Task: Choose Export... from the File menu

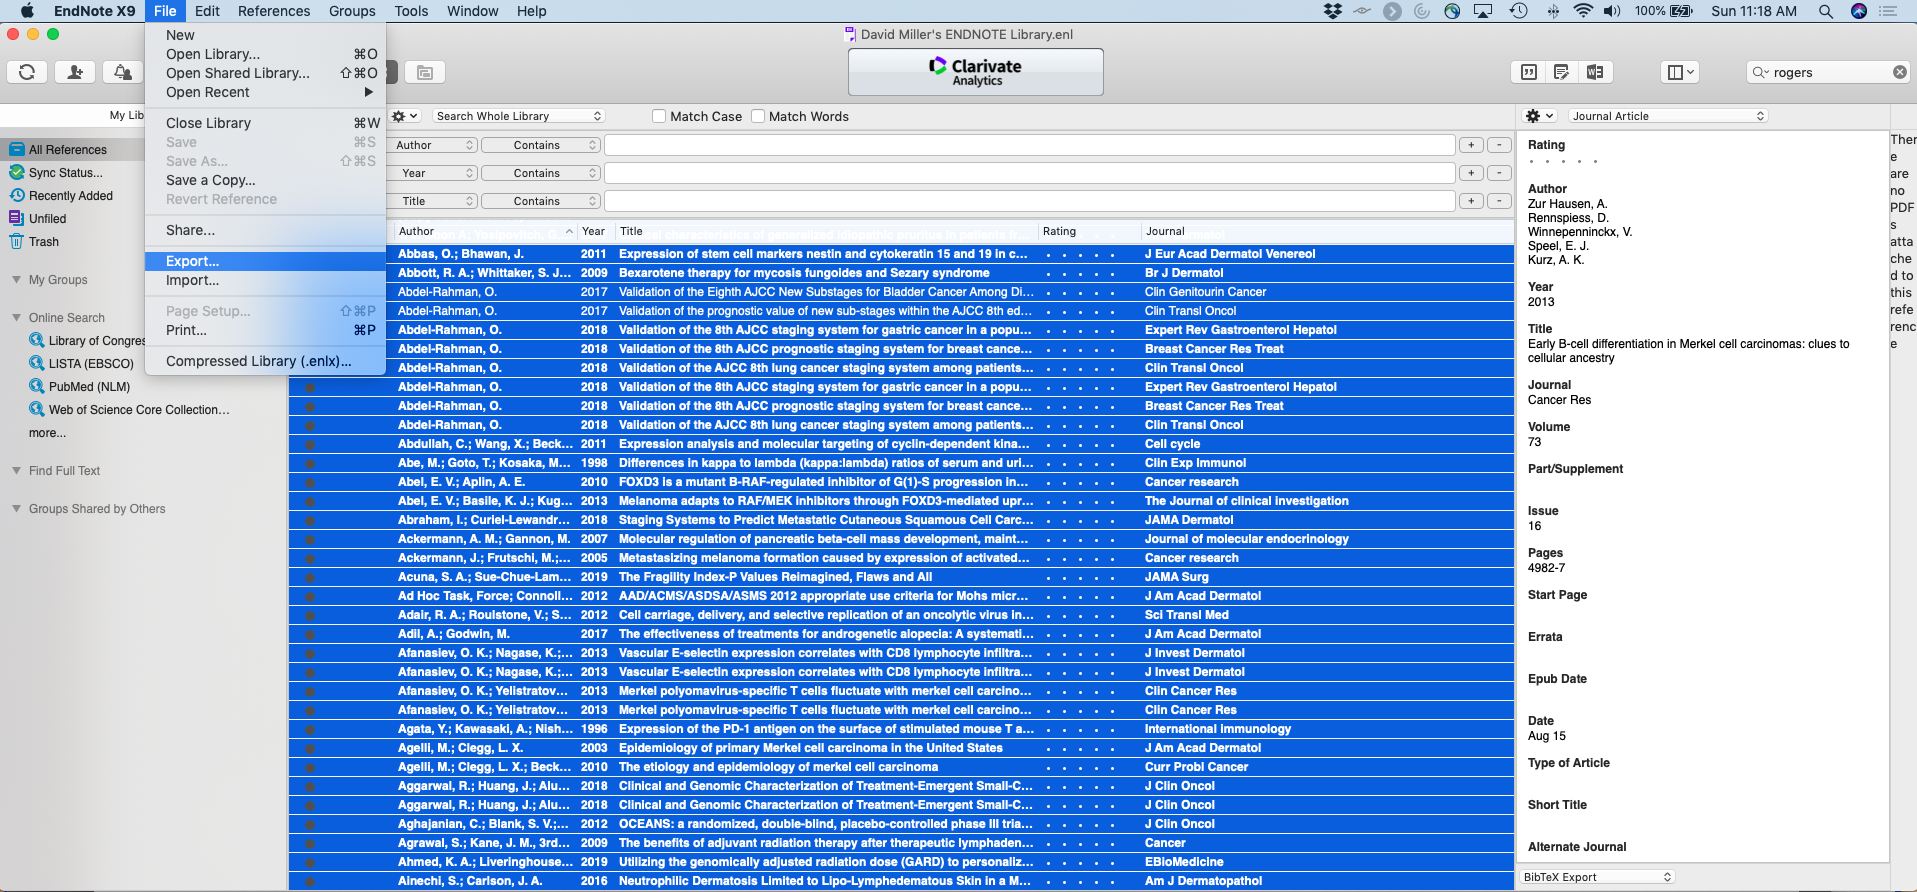Action: pos(265,261)
